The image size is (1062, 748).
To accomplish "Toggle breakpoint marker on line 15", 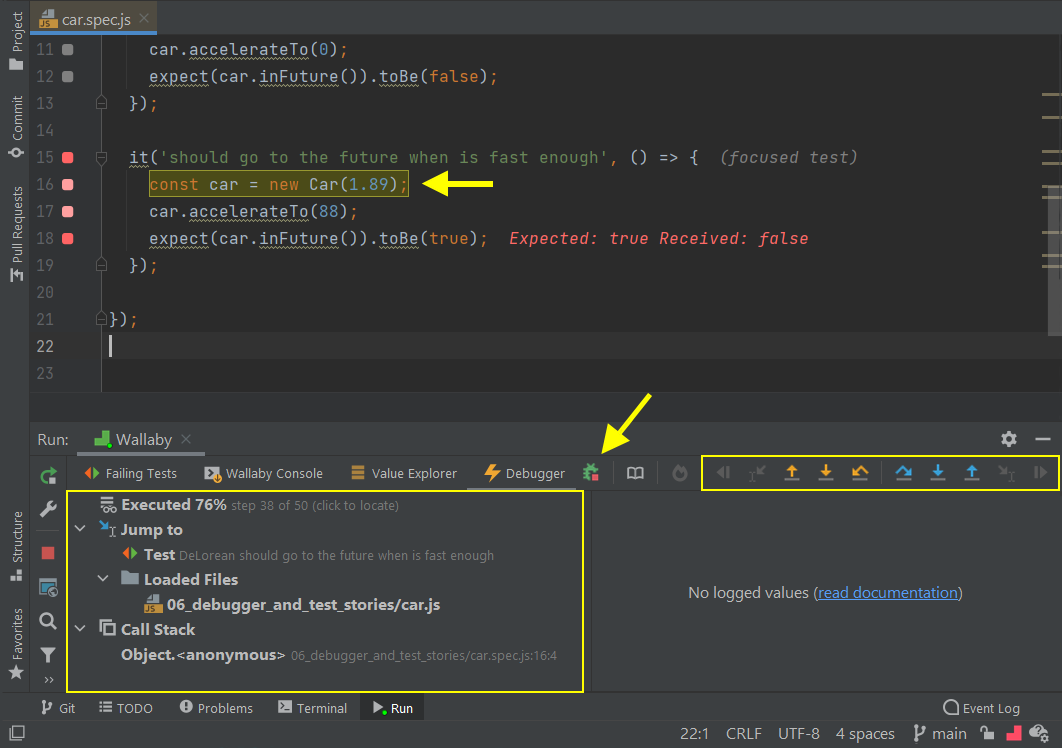I will pos(68,158).
